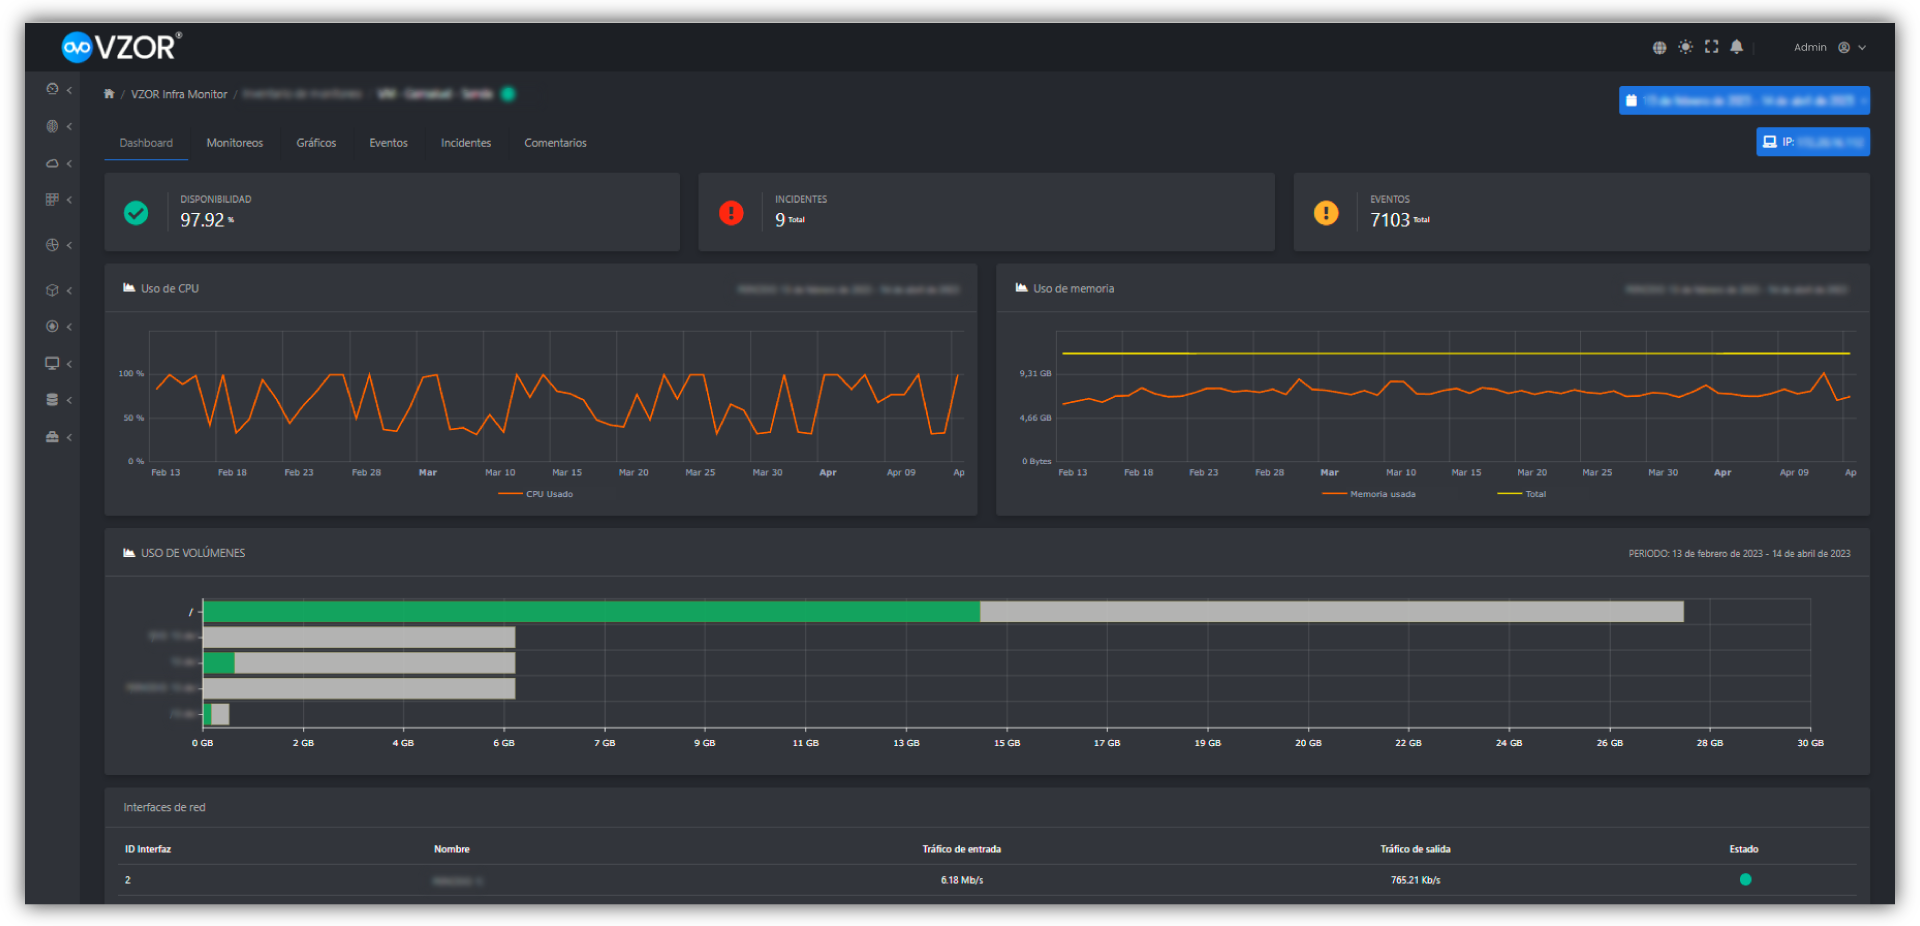This screenshot has width=1920, height=926.
Task: Expand the briefcase sidebar section chevron
Action: pos(70,437)
